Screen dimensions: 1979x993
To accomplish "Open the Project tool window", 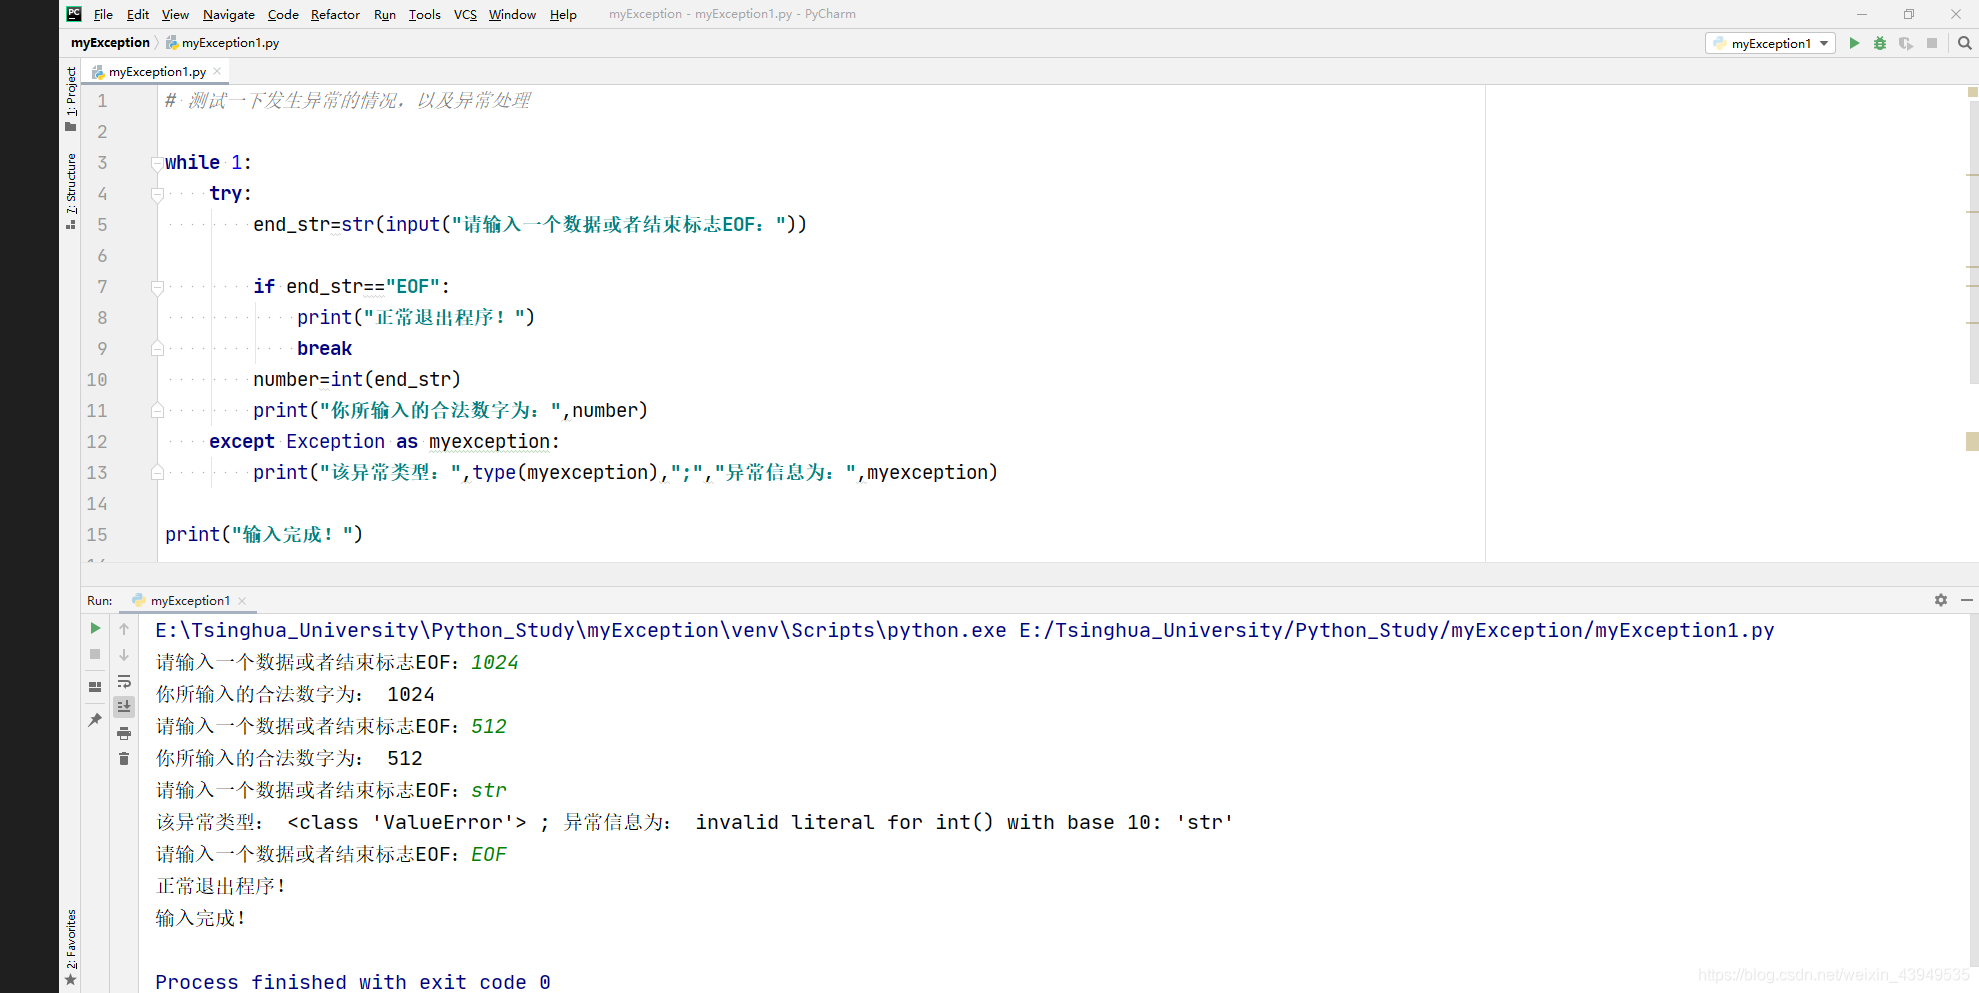I will point(71,98).
